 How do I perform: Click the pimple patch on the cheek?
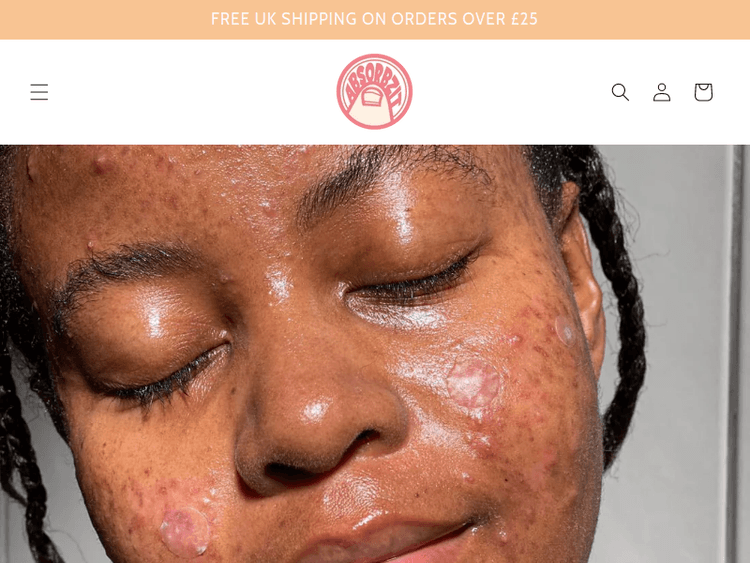pos(473,381)
